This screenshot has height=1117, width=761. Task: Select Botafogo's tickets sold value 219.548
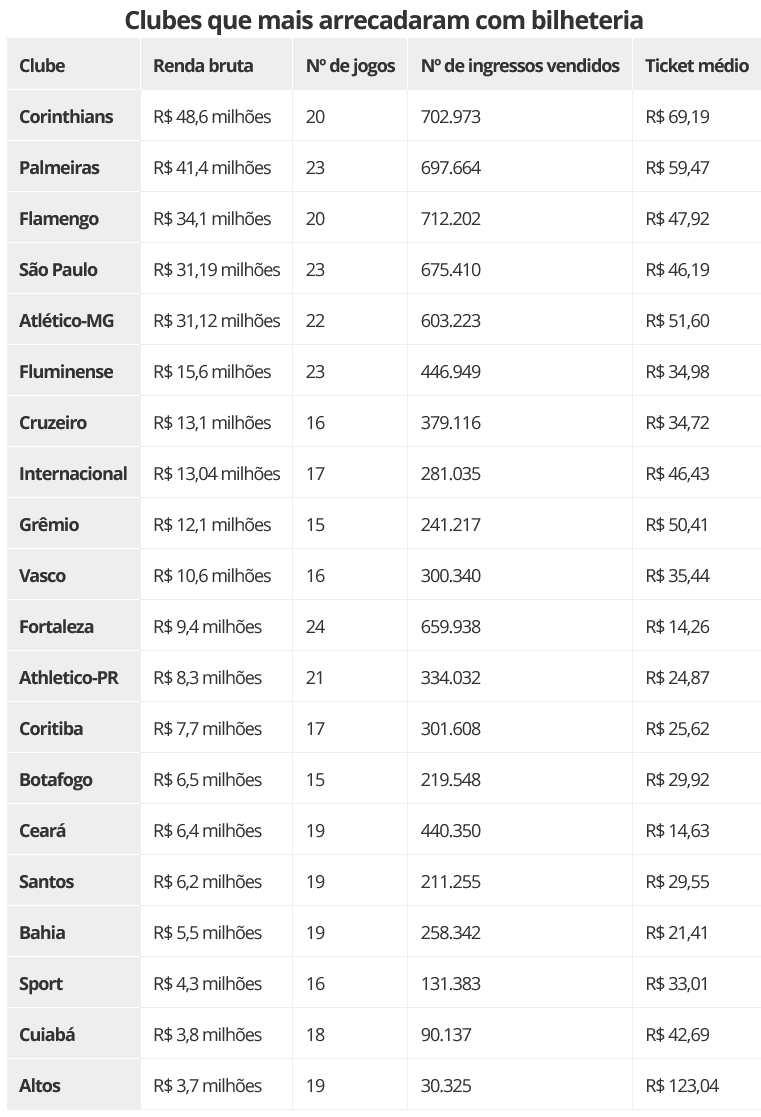451,780
